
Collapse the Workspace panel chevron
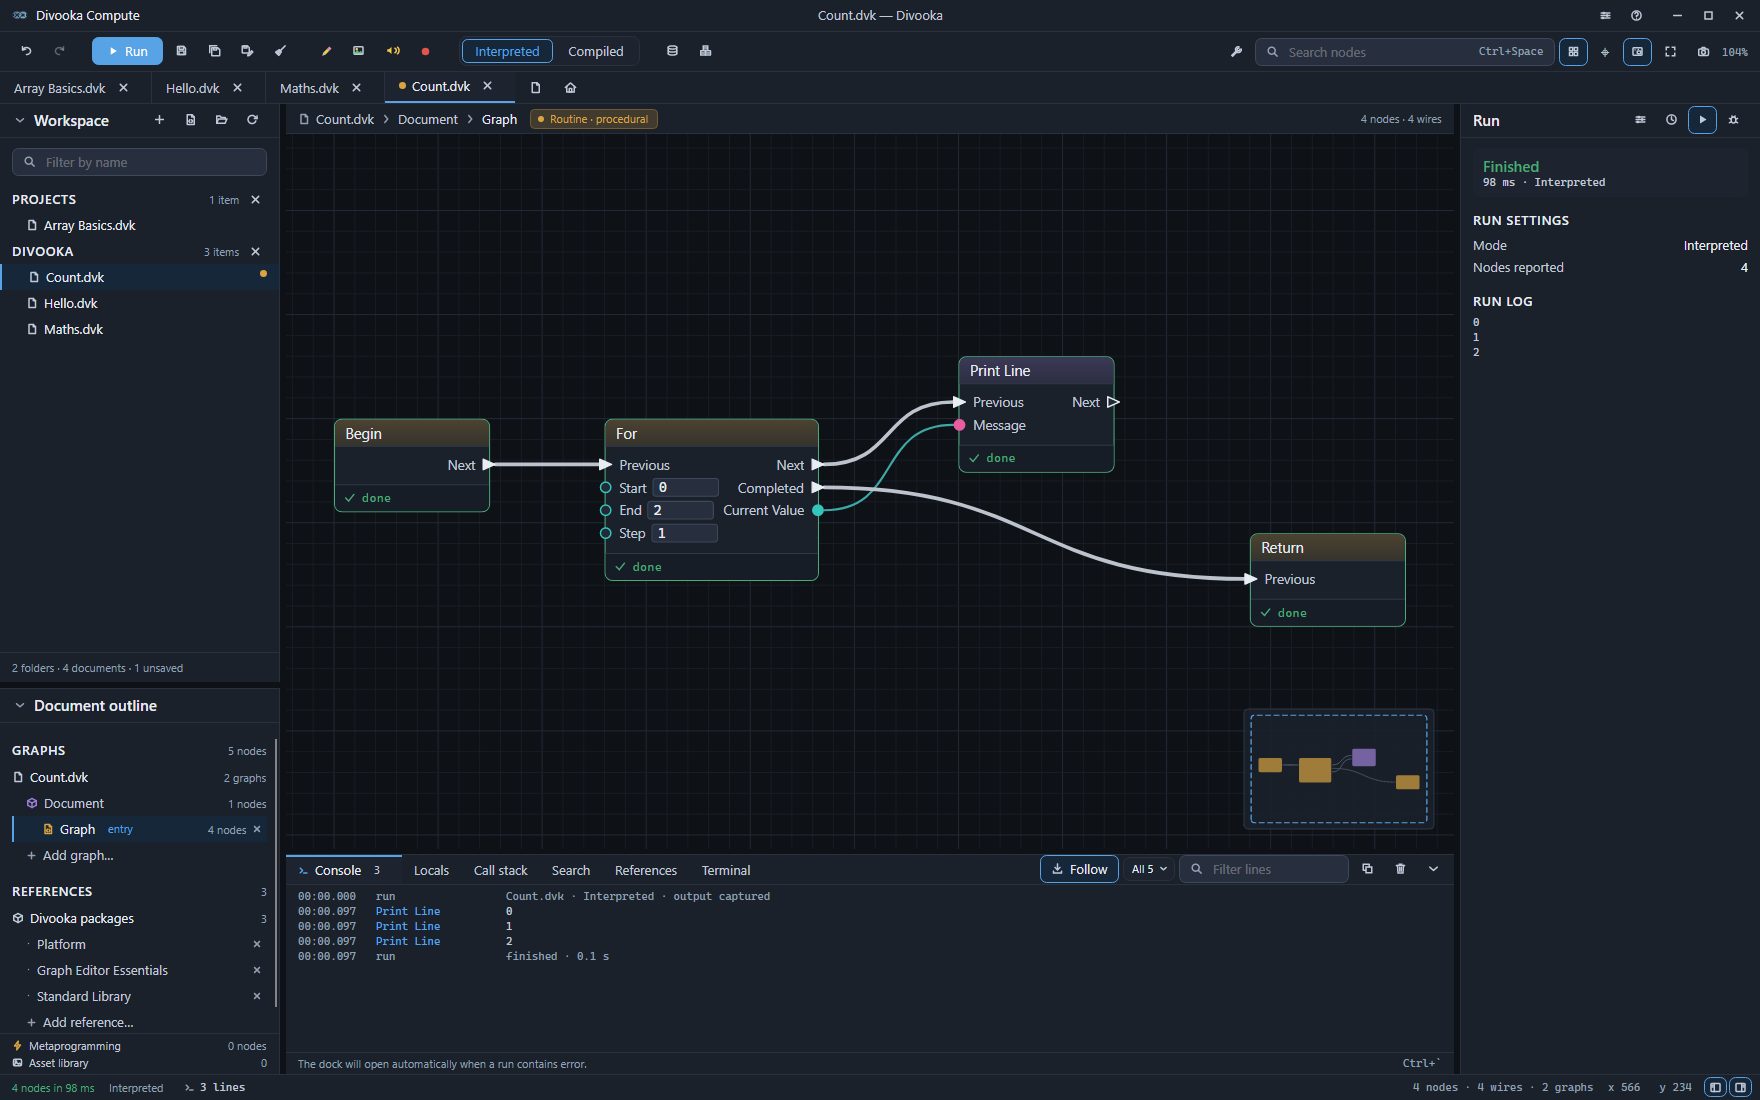(19, 120)
